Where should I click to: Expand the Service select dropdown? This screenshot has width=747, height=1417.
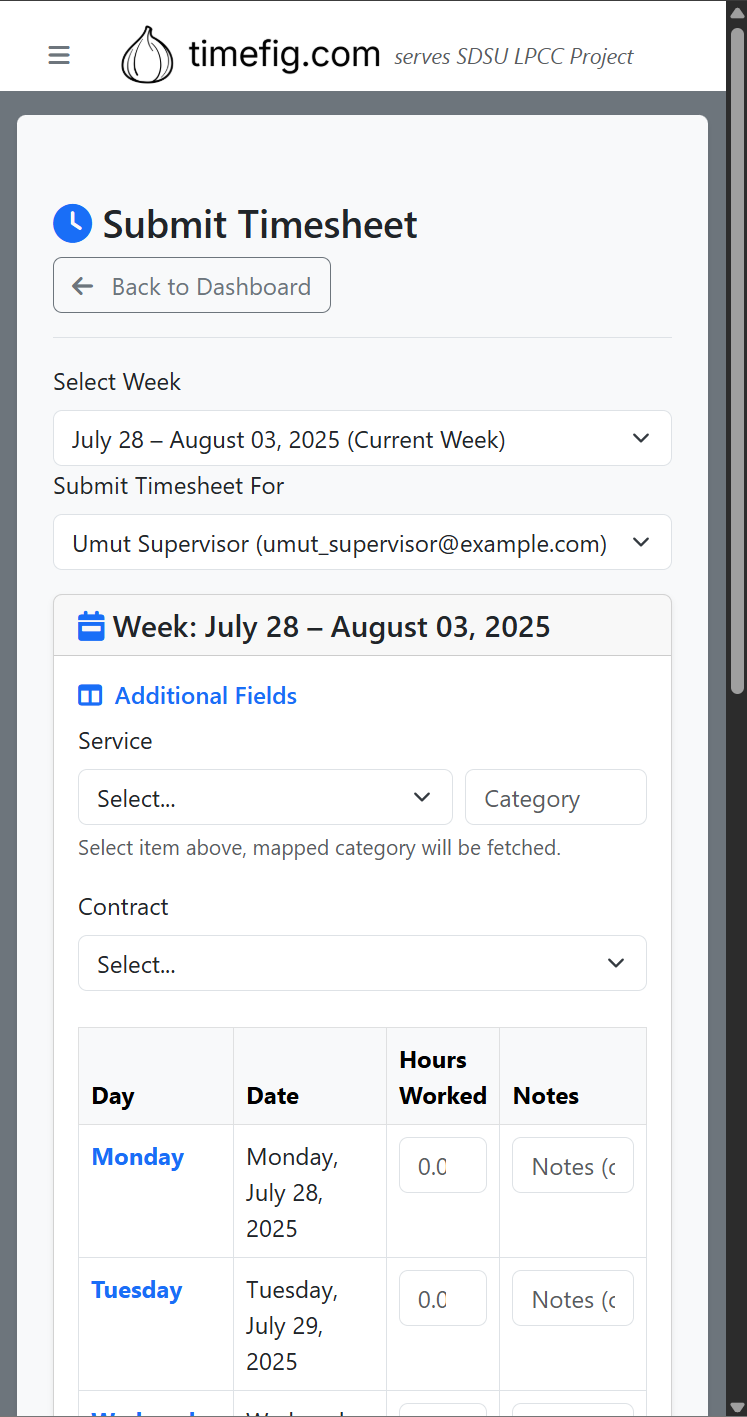(265, 797)
